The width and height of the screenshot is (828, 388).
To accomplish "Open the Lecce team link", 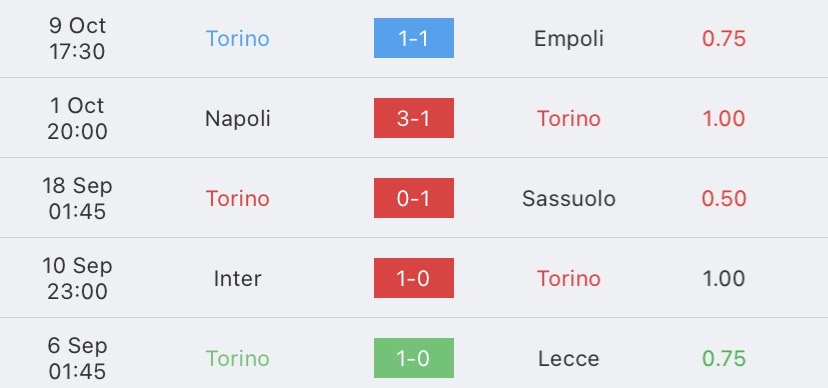I will (x=569, y=358).
